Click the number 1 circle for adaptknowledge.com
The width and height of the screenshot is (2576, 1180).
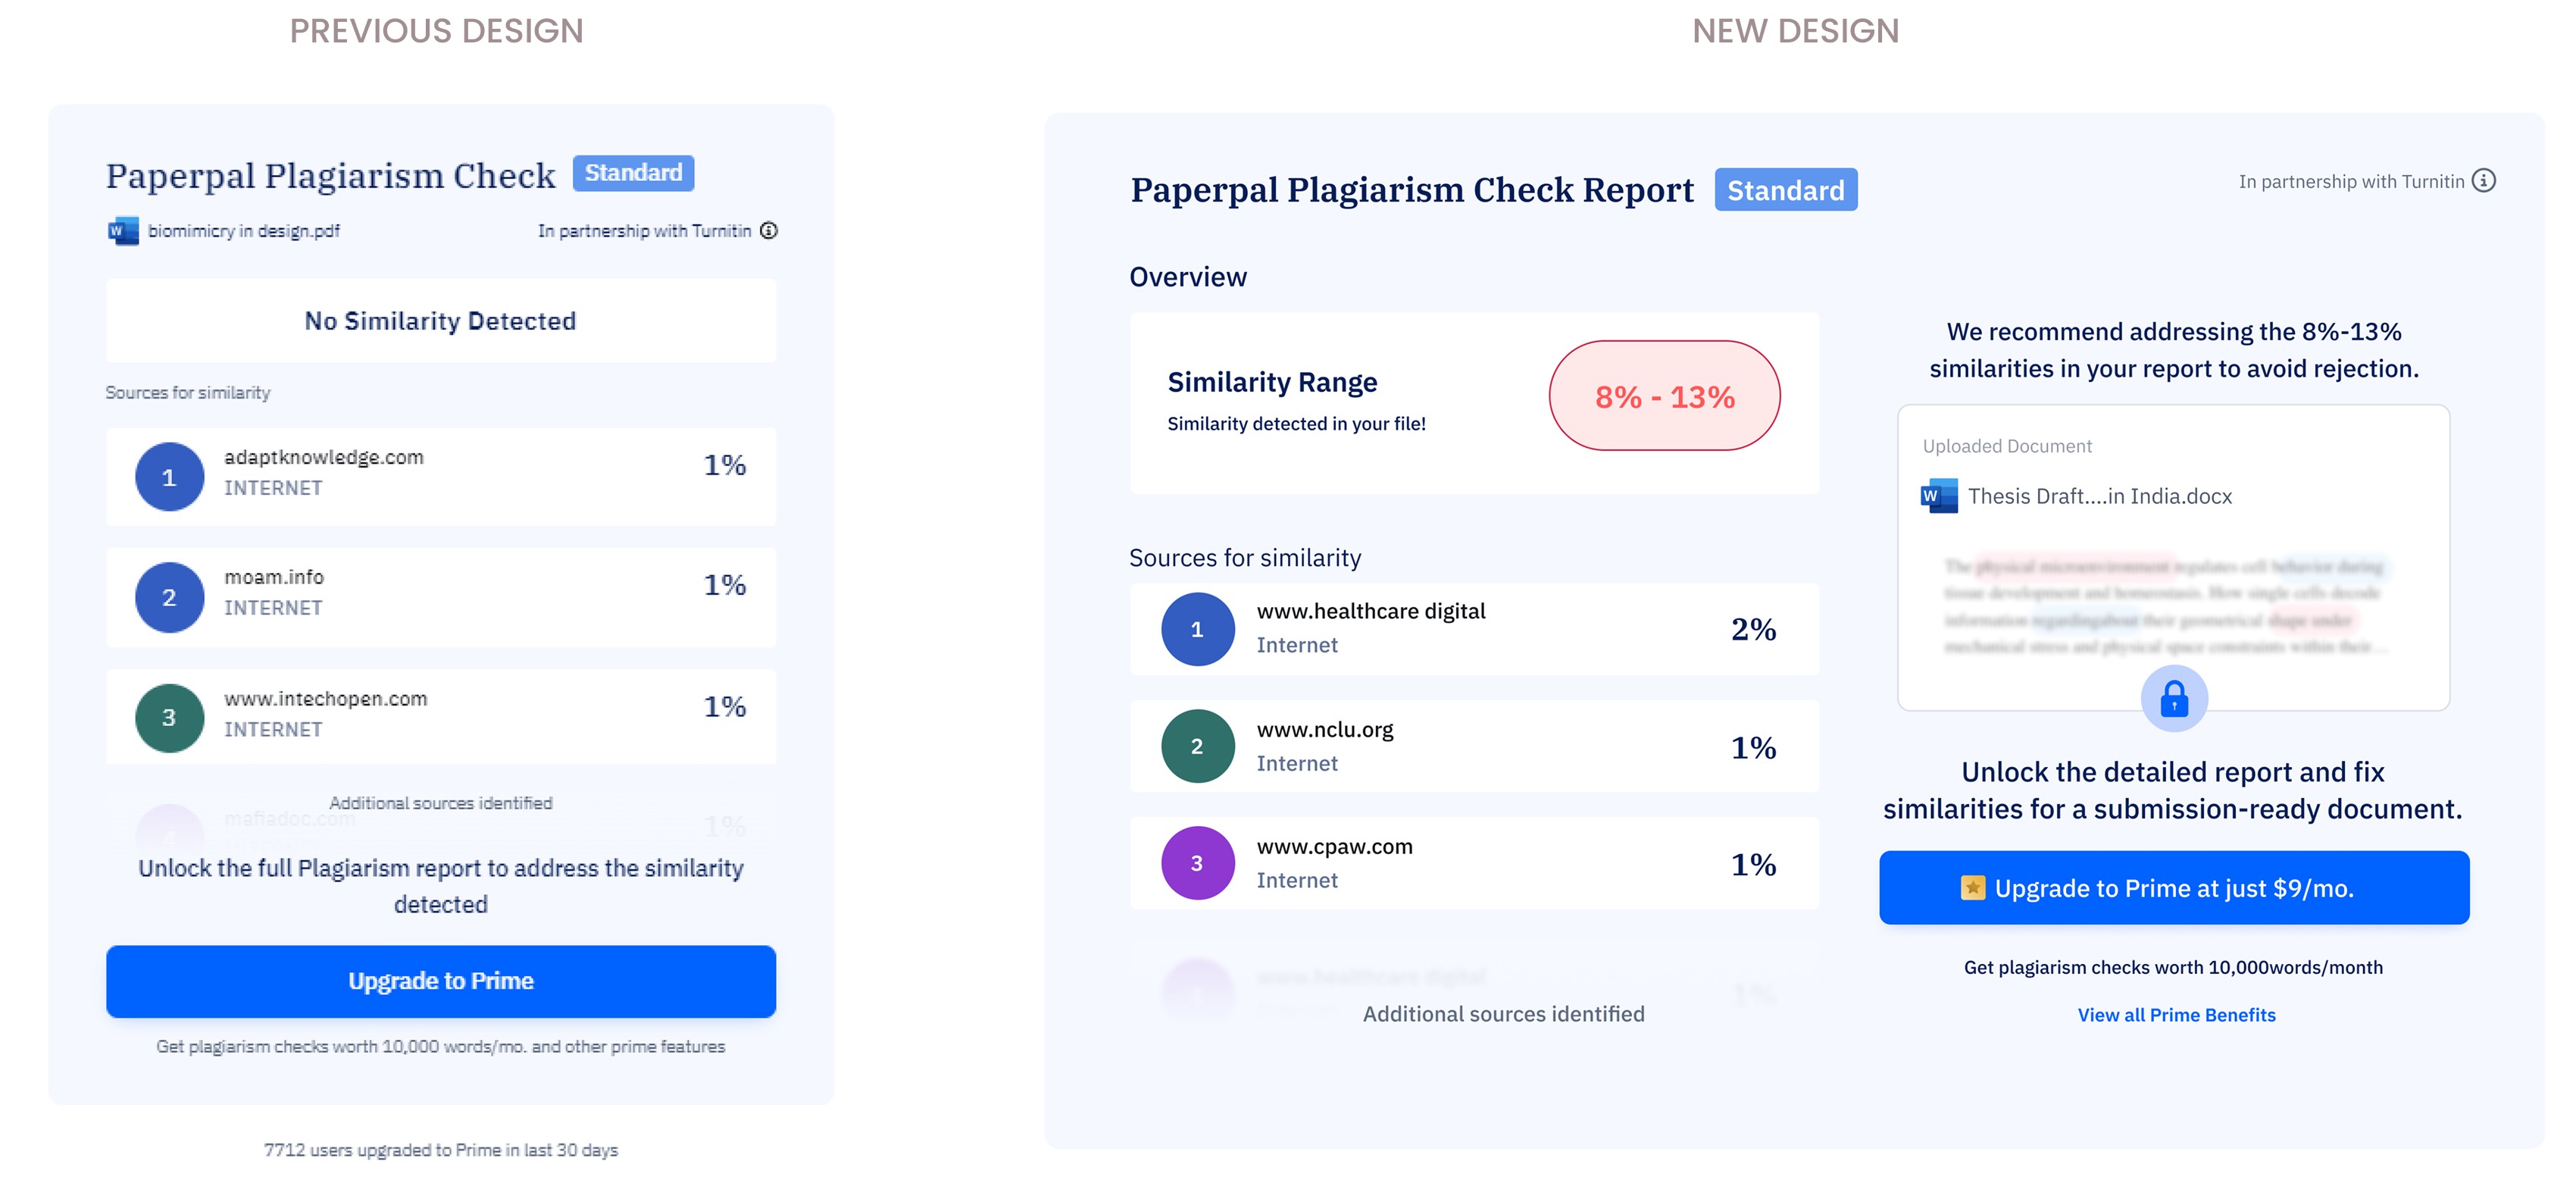tap(169, 477)
